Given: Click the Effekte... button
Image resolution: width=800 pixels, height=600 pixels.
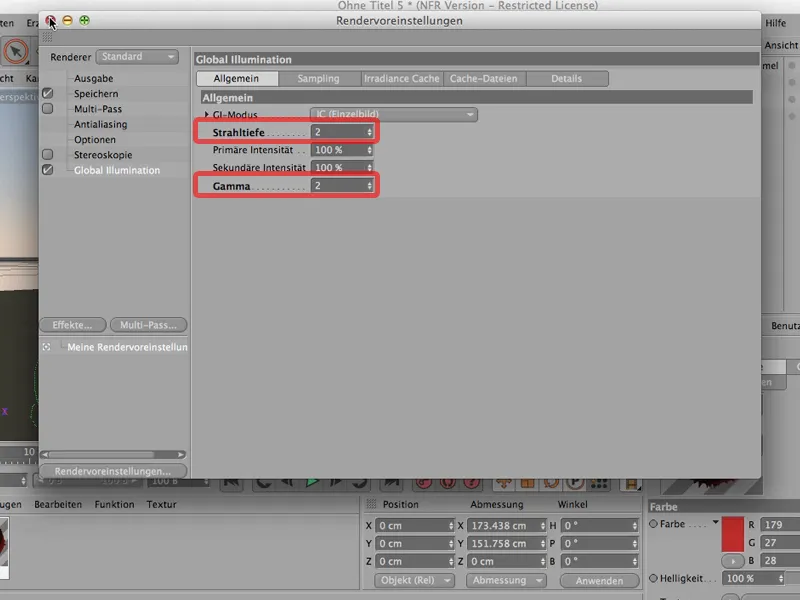Looking at the screenshot, I should pyautogui.click(x=72, y=325).
